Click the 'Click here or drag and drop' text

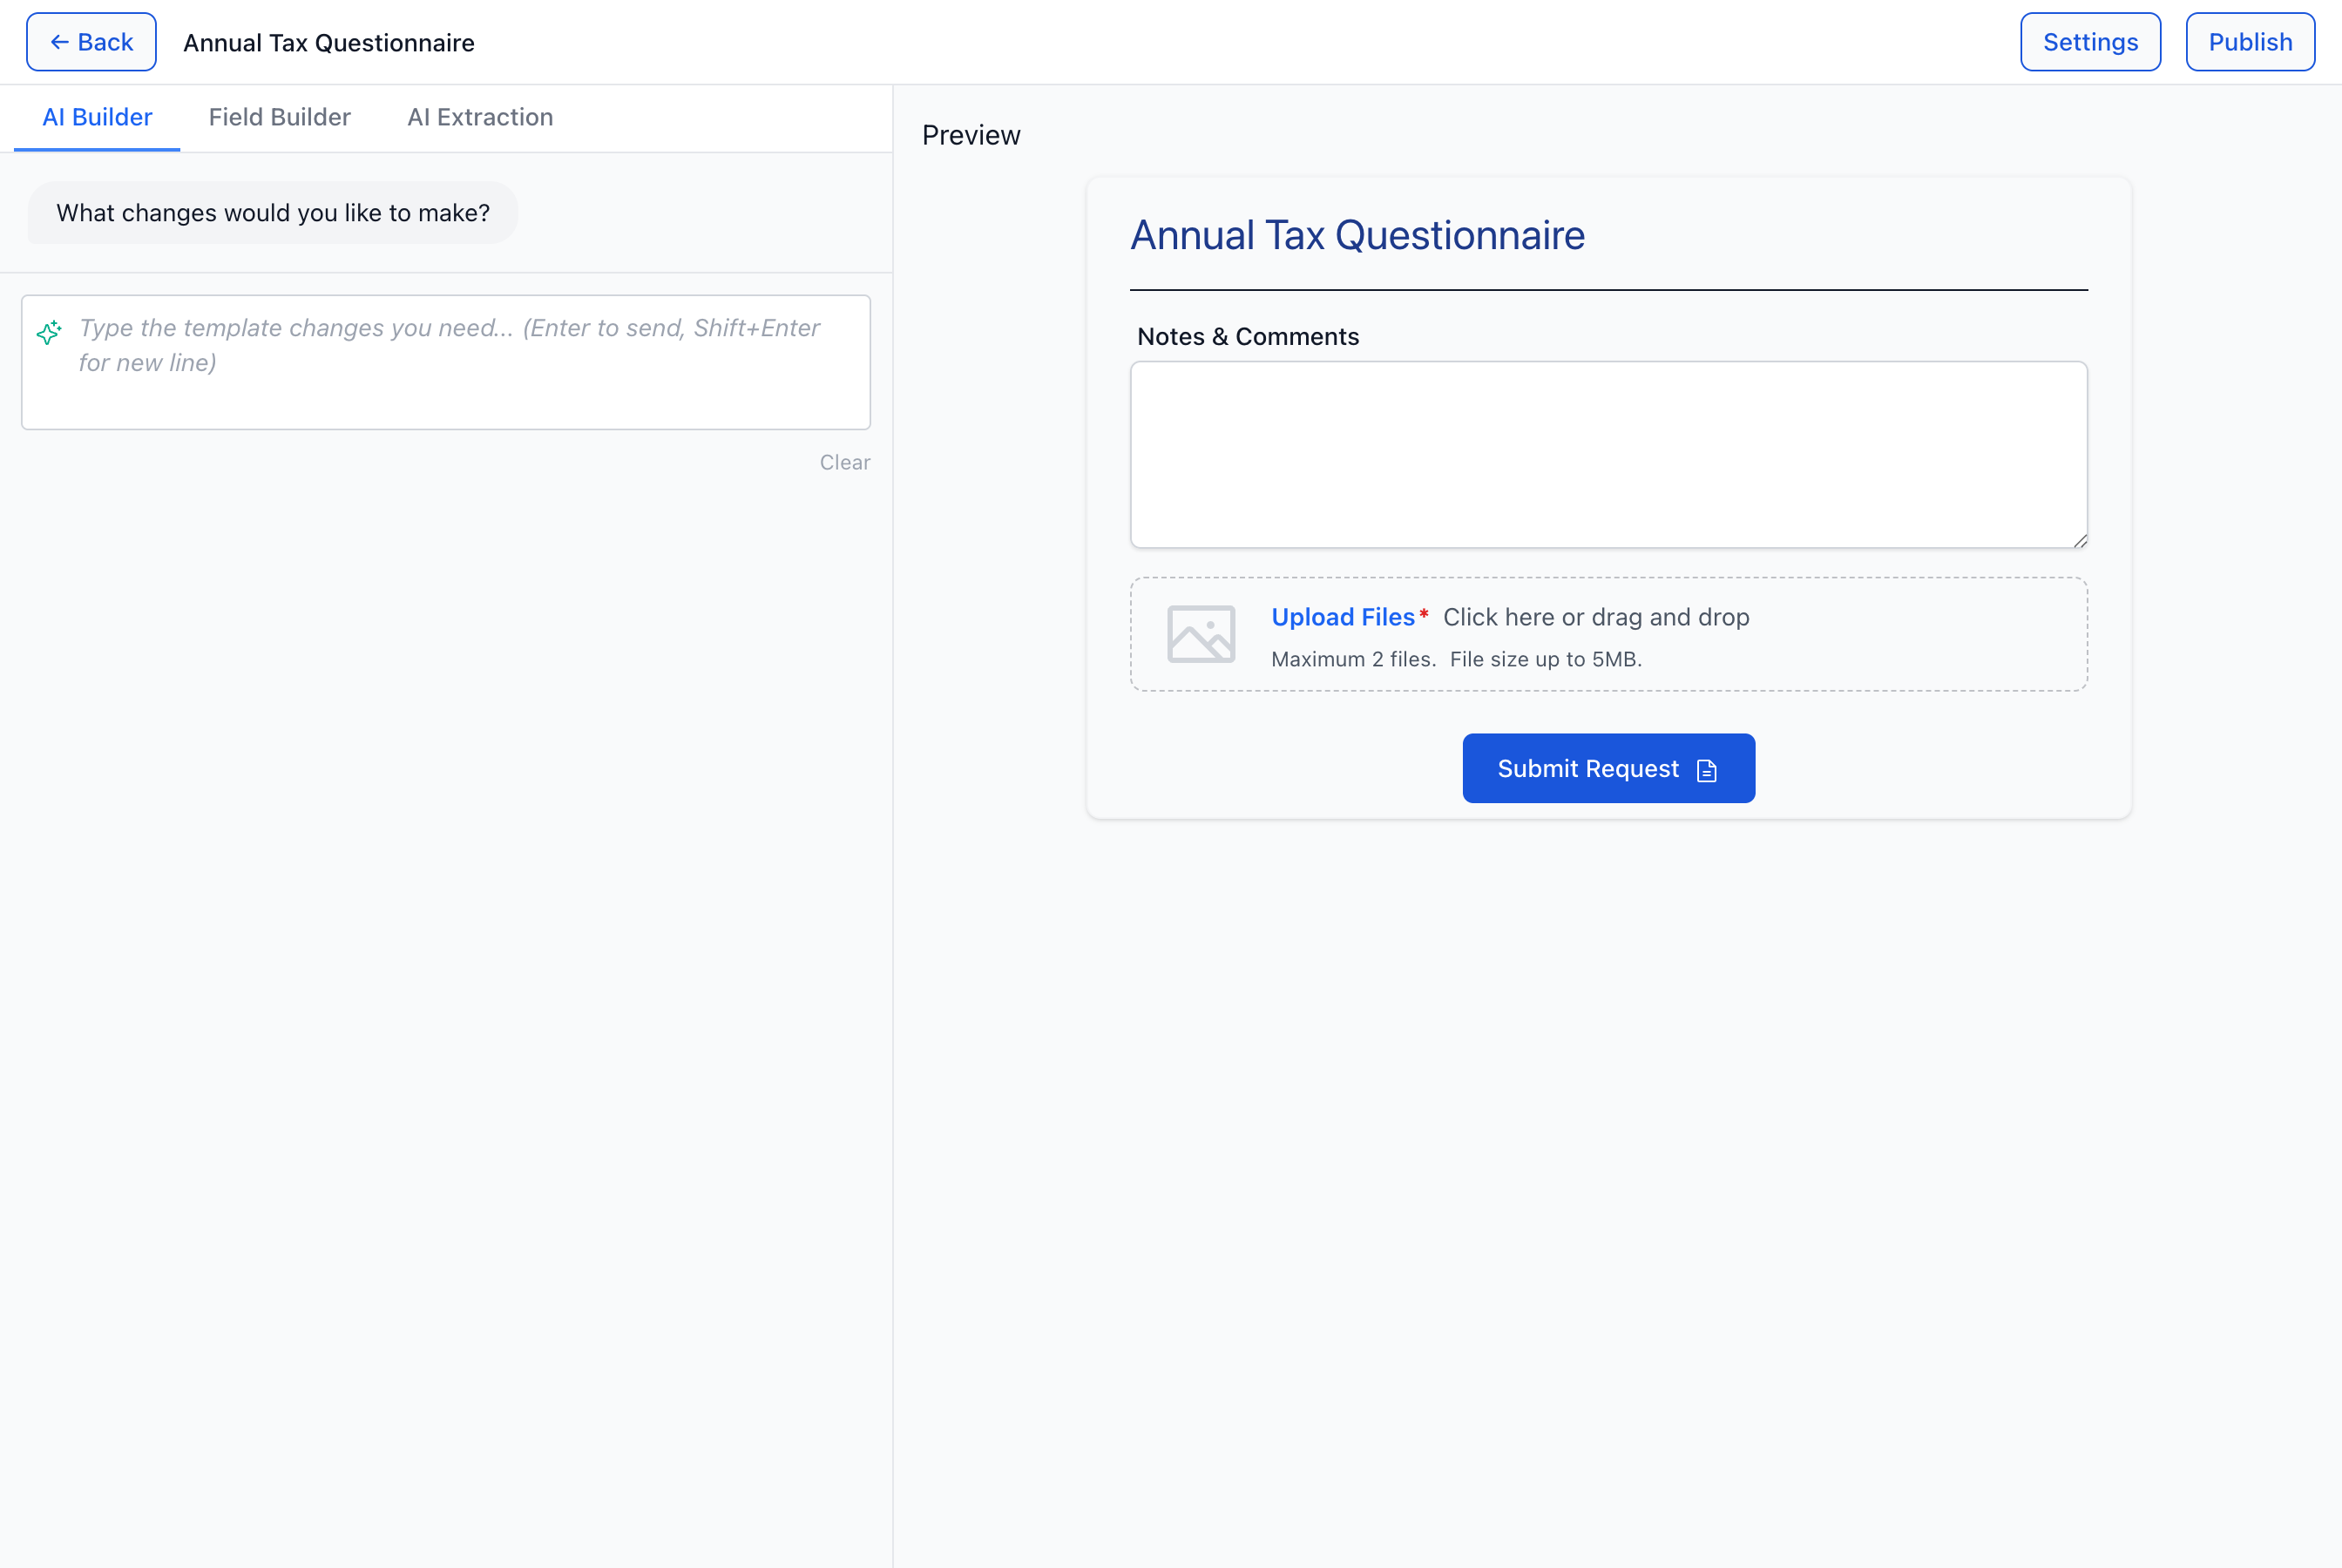point(1596,617)
